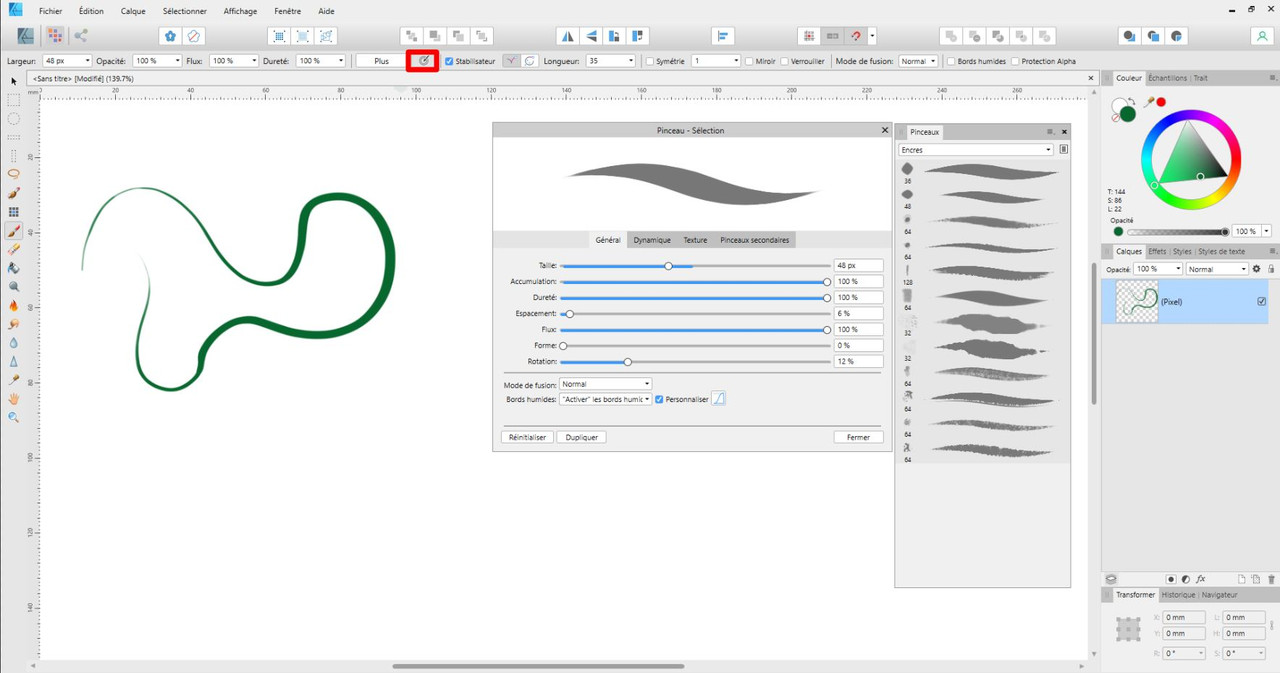This screenshot has width=1280, height=673.
Task: Click the Plus button in context toolbar
Action: pos(382,61)
